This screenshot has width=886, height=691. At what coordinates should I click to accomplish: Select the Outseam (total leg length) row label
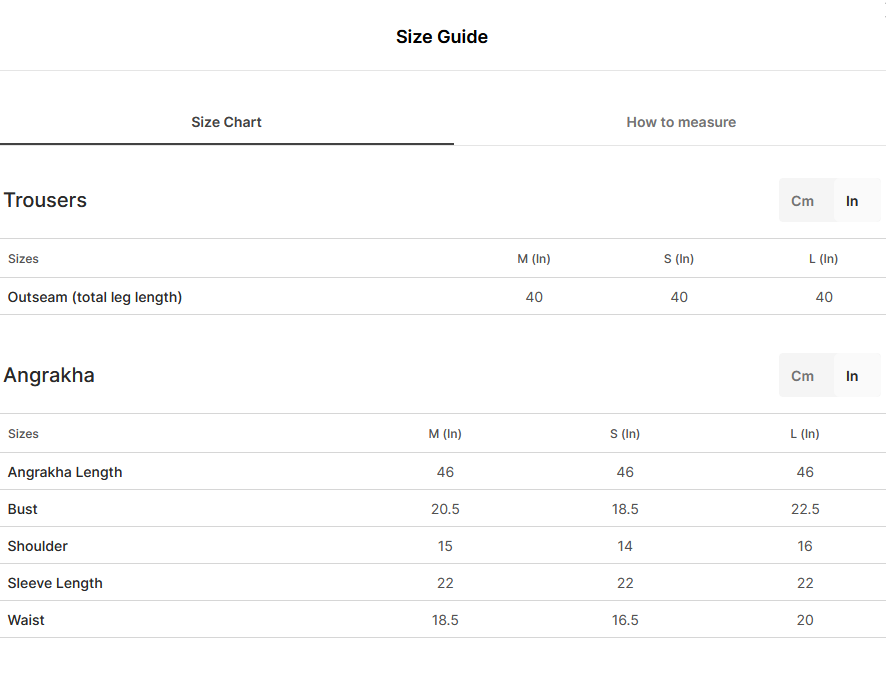tap(95, 297)
